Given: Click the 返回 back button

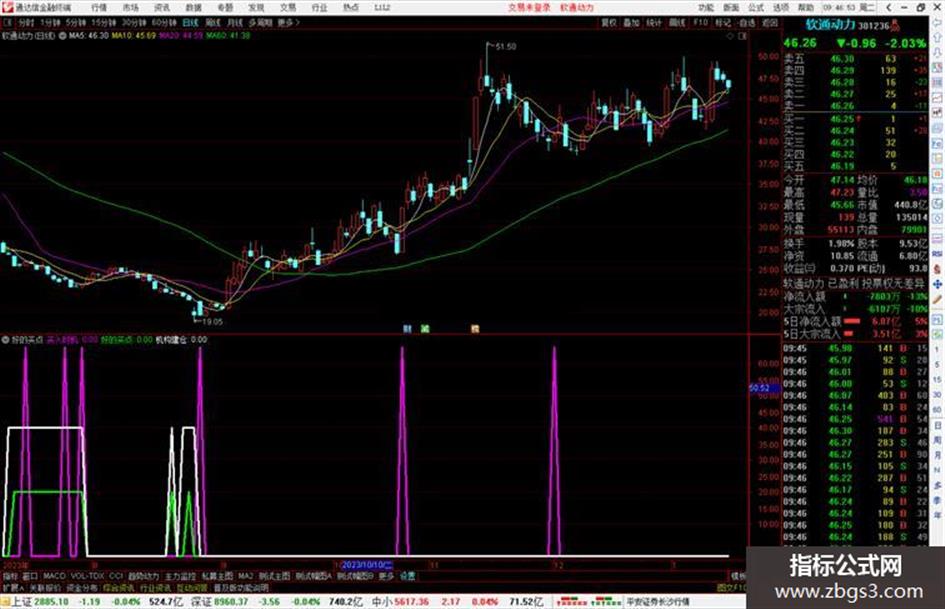Looking at the screenshot, I should coord(770,22).
